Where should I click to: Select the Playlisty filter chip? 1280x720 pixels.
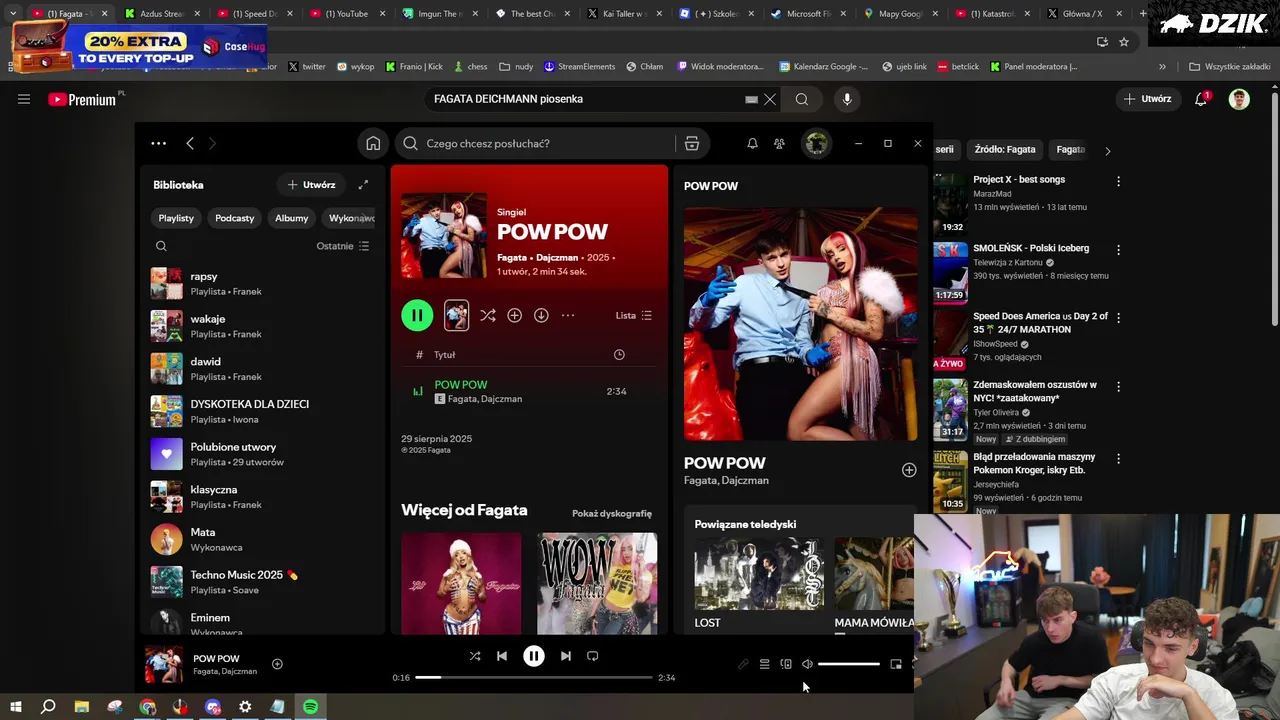(176, 218)
